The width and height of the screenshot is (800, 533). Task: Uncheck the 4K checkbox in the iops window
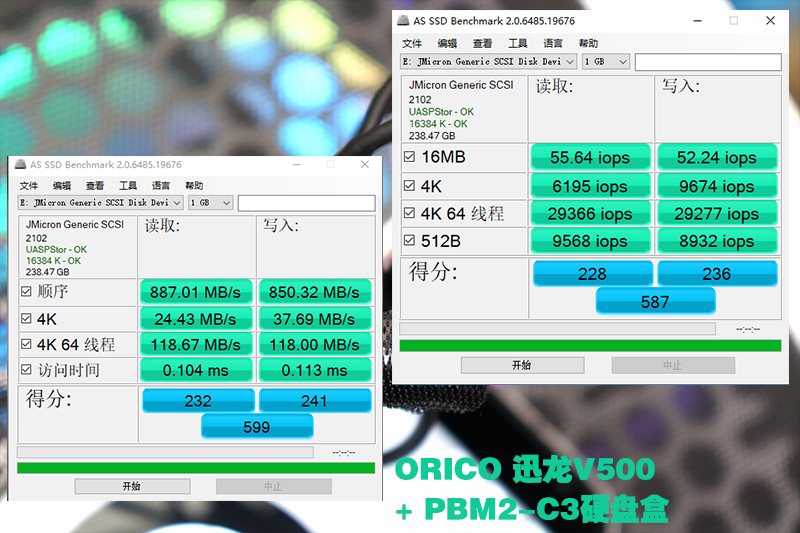click(x=409, y=186)
